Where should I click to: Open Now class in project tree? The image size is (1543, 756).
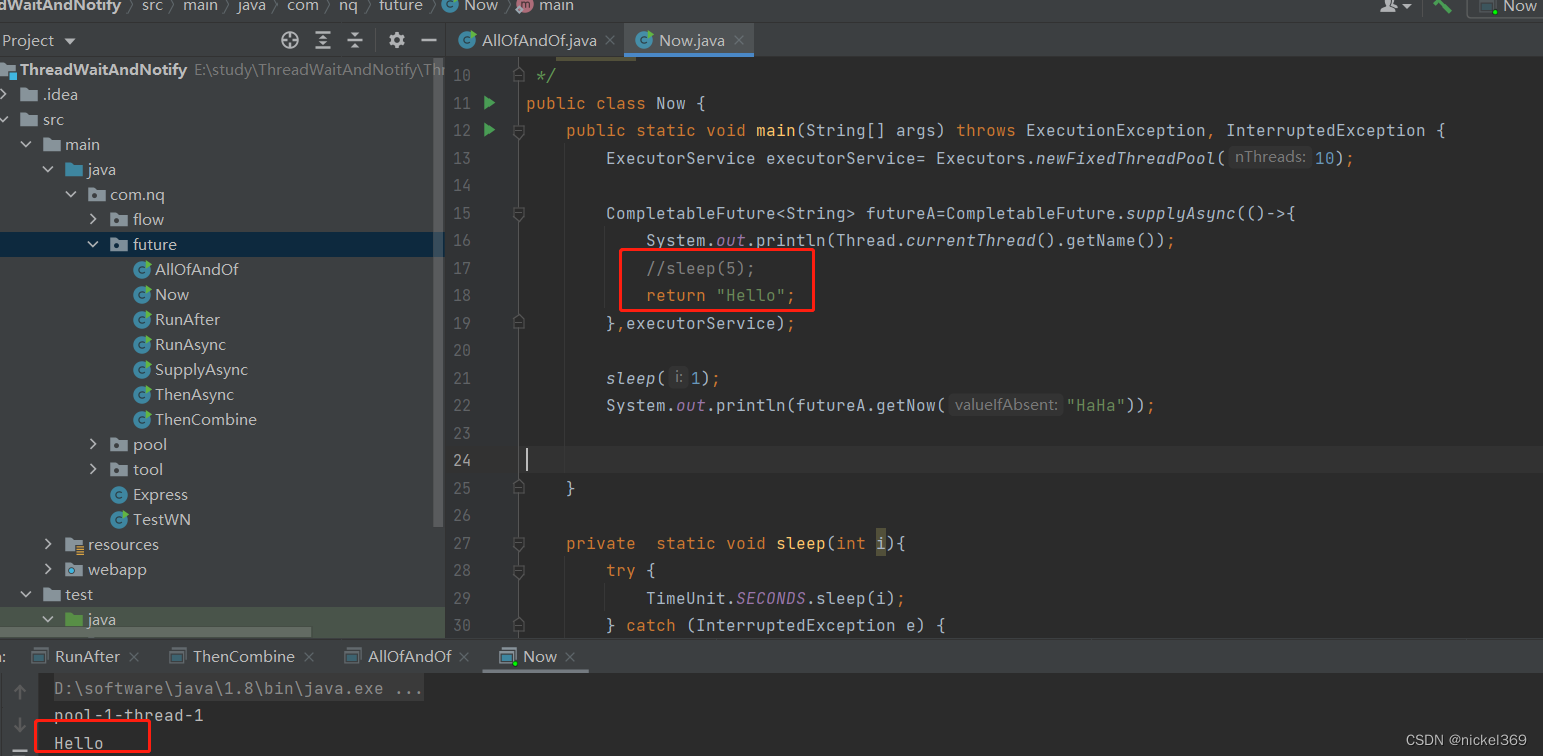tap(172, 295)
